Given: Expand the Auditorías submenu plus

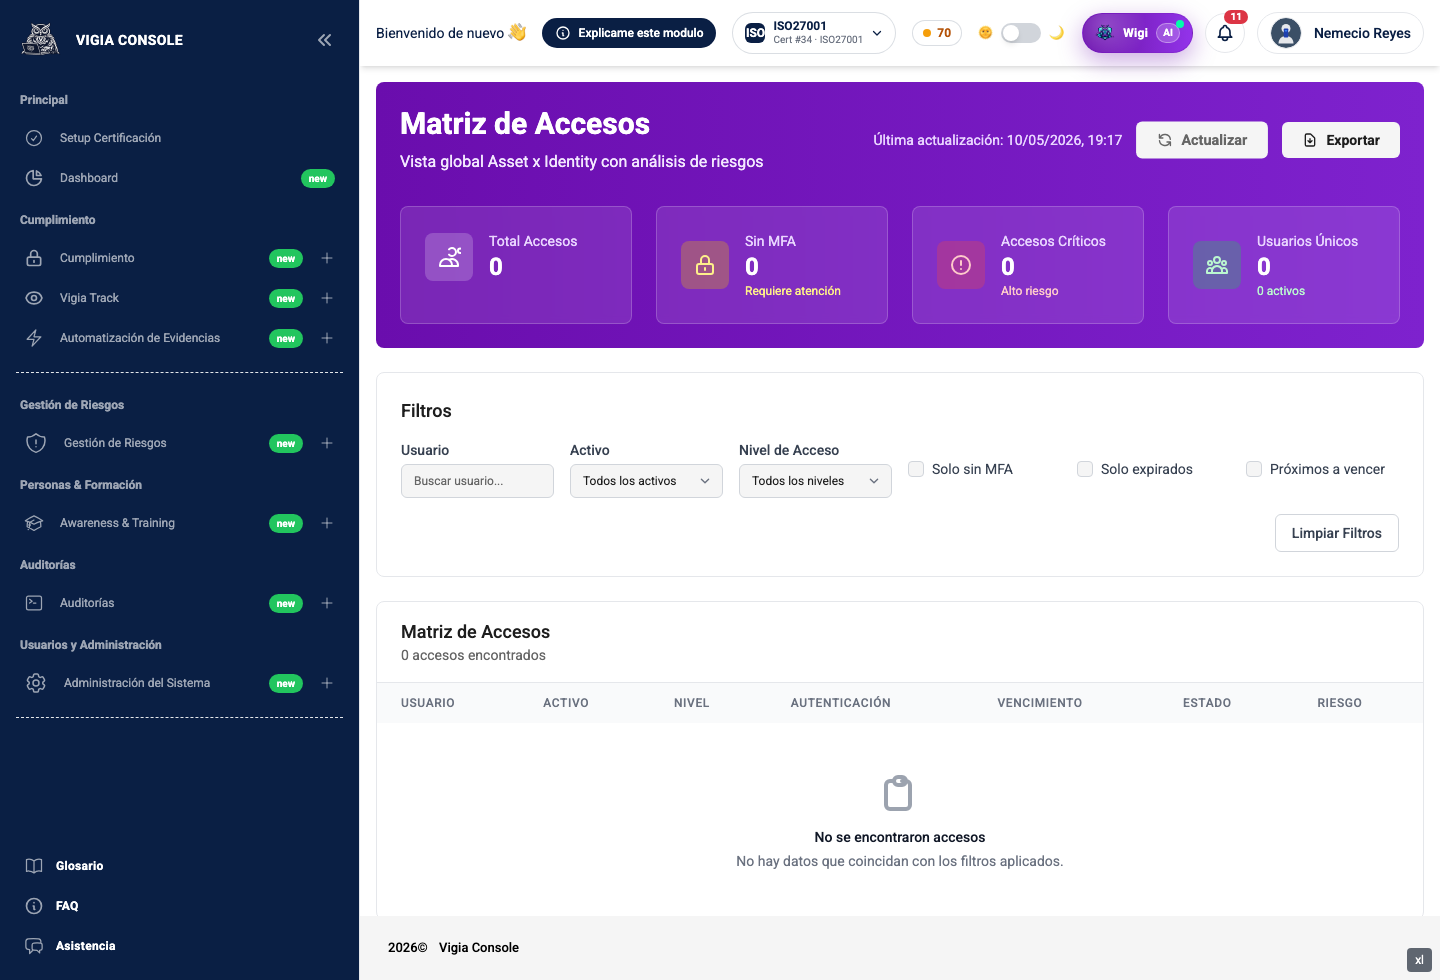Looking at the screenshot, I should 327,603.
